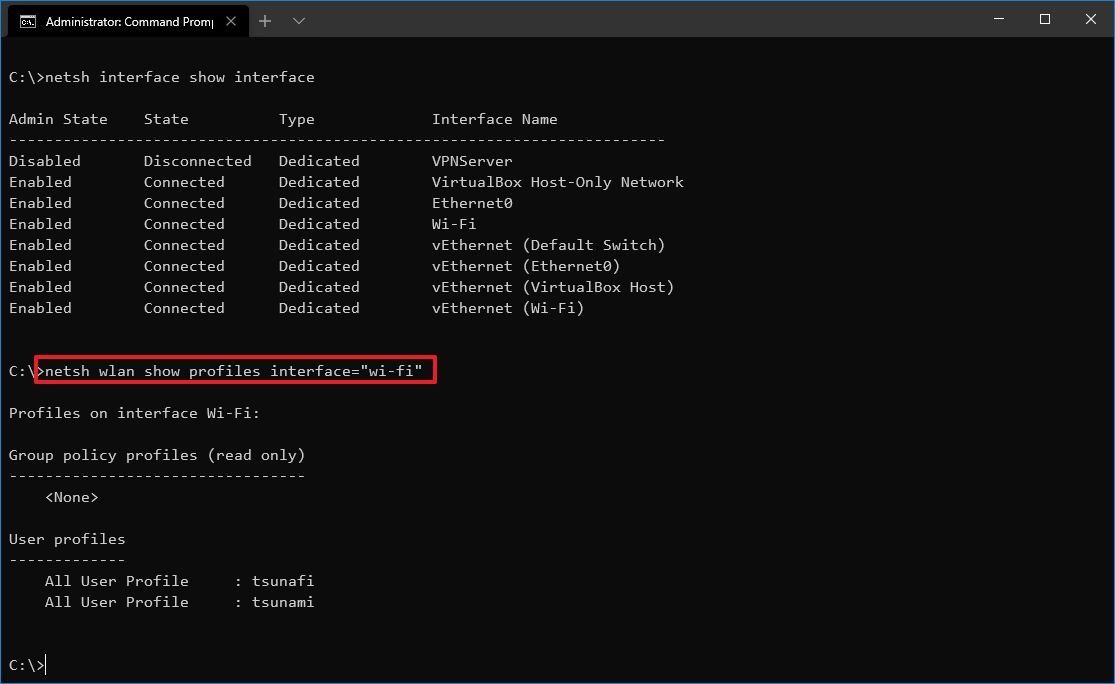Close the Administrator Command Prompt tab
Viewport: 1115px width, 684px height.
pos(231,19)
